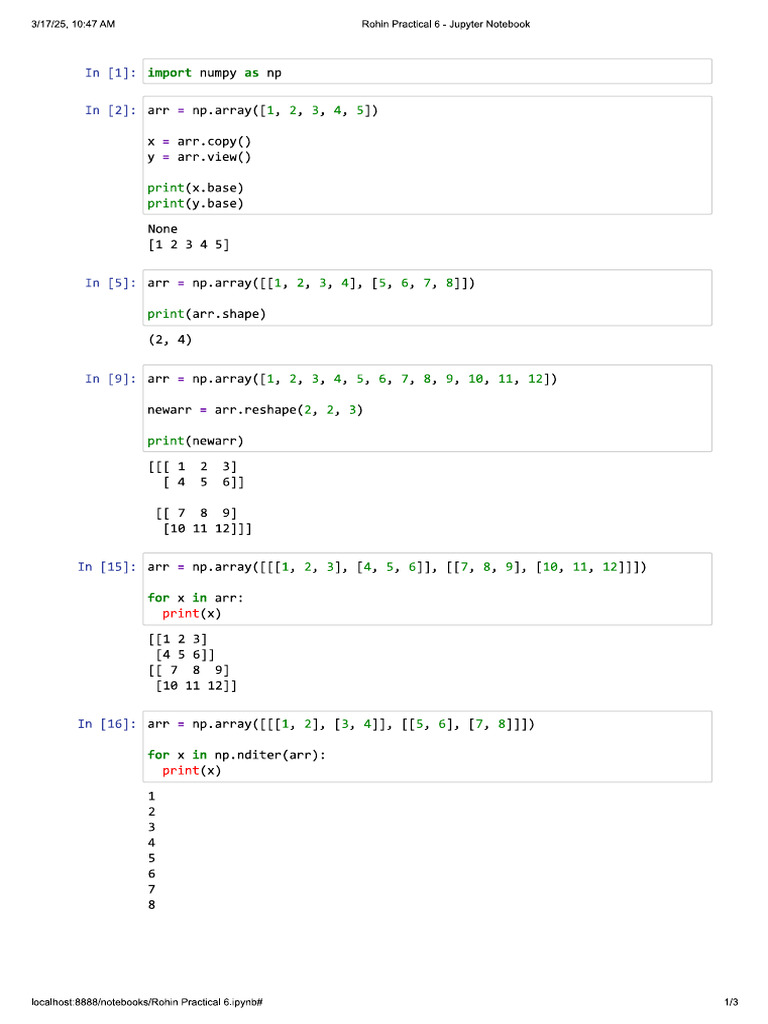The height and width of the screenshot is (1024, 768).
Task: Select the [[[ 1 2 3] output row
Action: (193, 467)
